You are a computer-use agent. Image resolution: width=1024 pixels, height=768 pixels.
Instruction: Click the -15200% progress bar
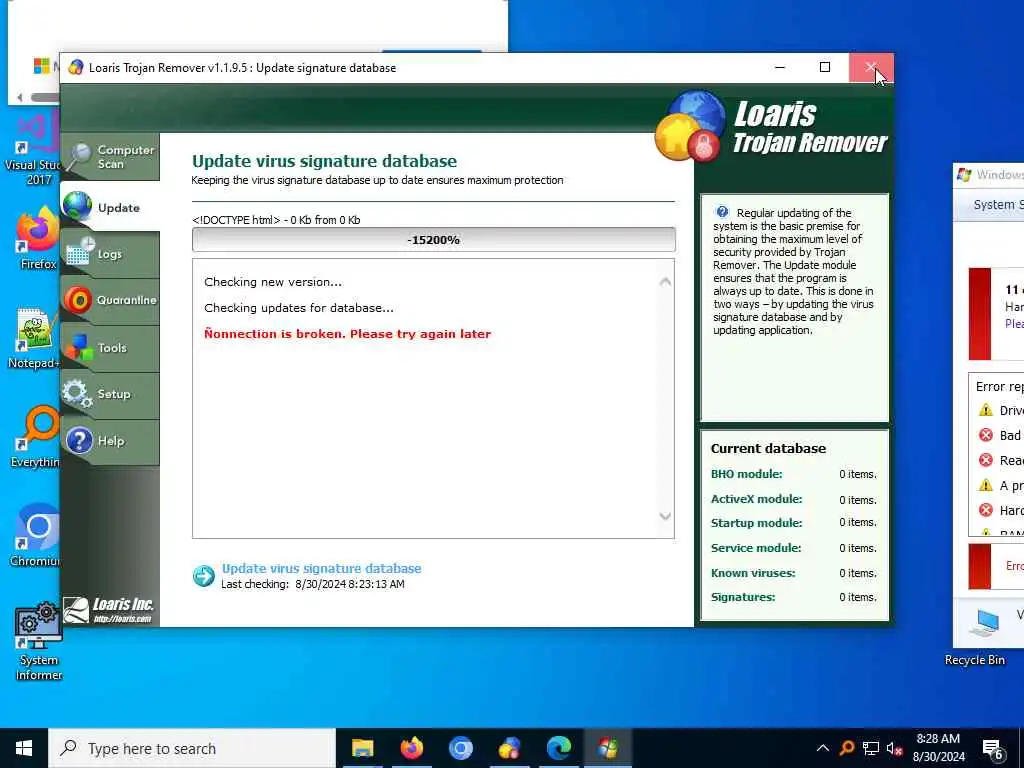point(434,240)
